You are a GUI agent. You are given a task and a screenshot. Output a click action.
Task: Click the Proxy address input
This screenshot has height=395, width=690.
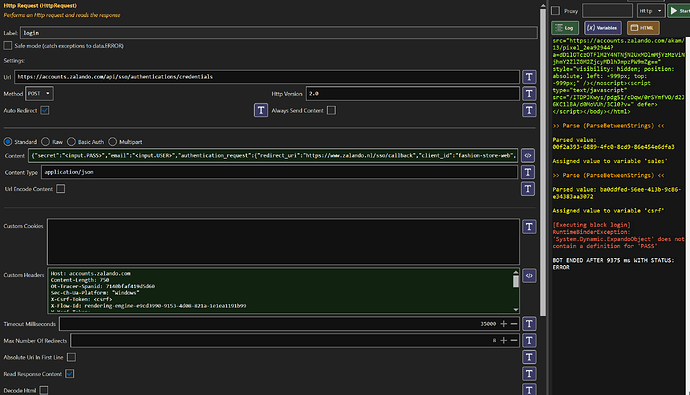coord(607,11)
